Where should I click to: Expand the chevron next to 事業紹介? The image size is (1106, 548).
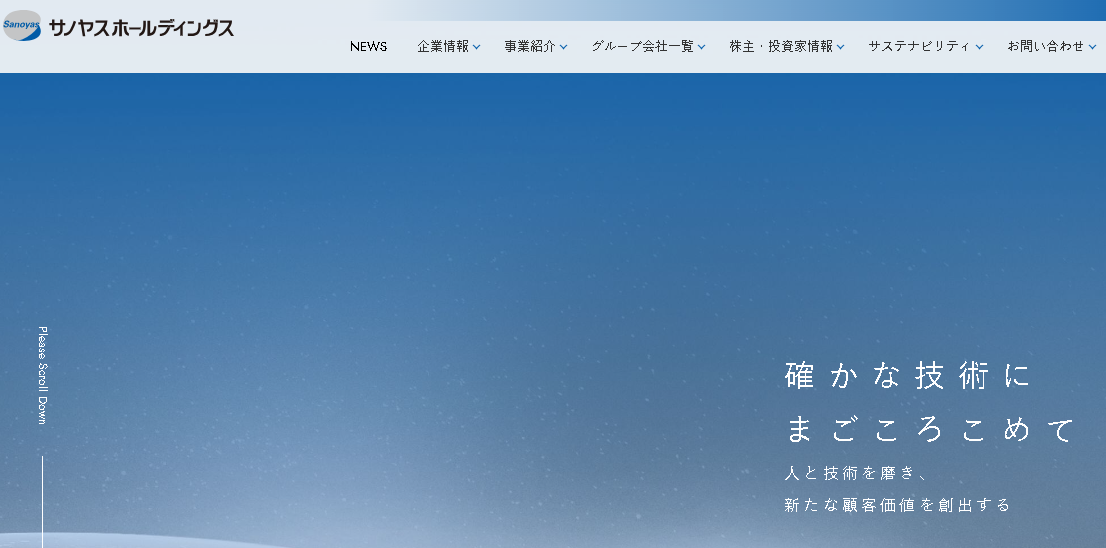(564, 47)
